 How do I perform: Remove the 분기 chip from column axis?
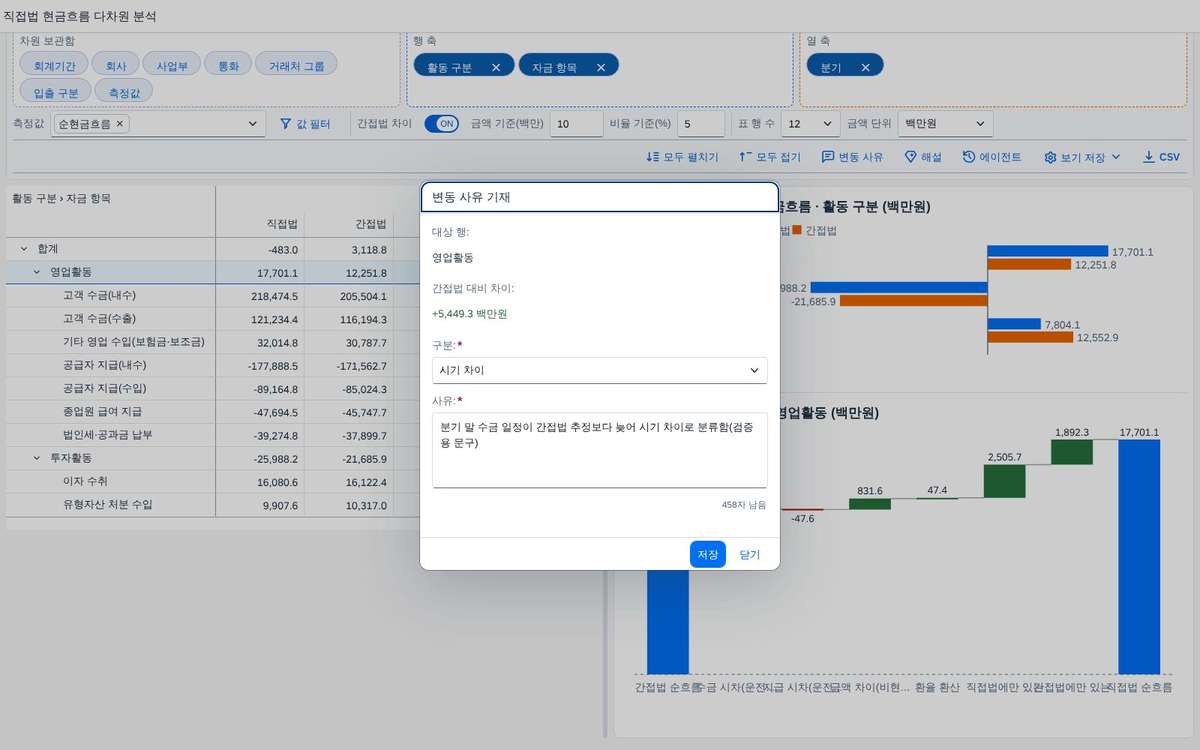[x=866, y=67]
